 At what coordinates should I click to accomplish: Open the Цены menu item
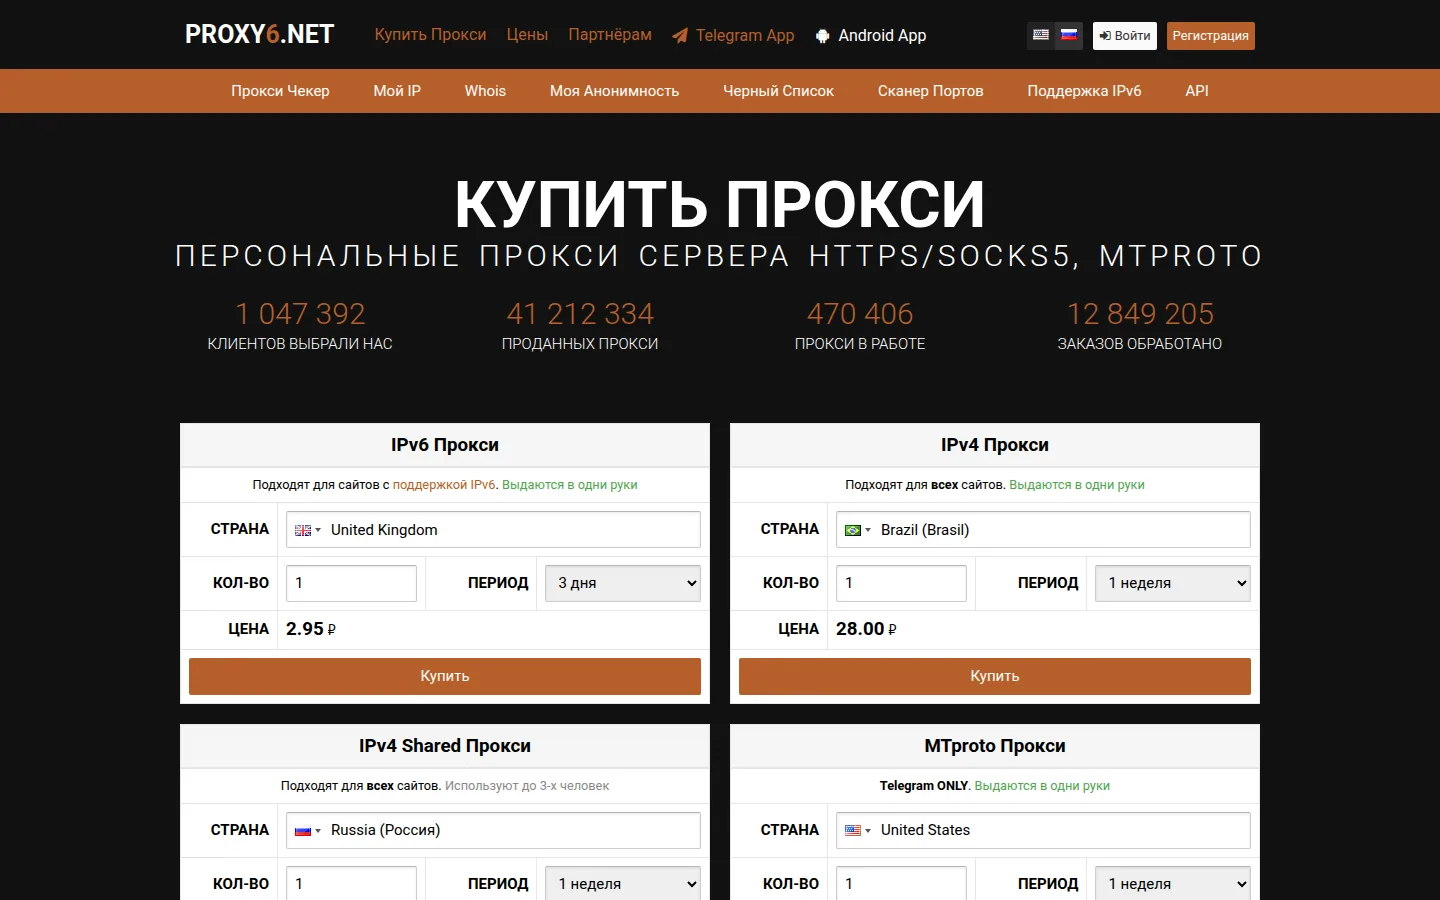coord(527,34)
